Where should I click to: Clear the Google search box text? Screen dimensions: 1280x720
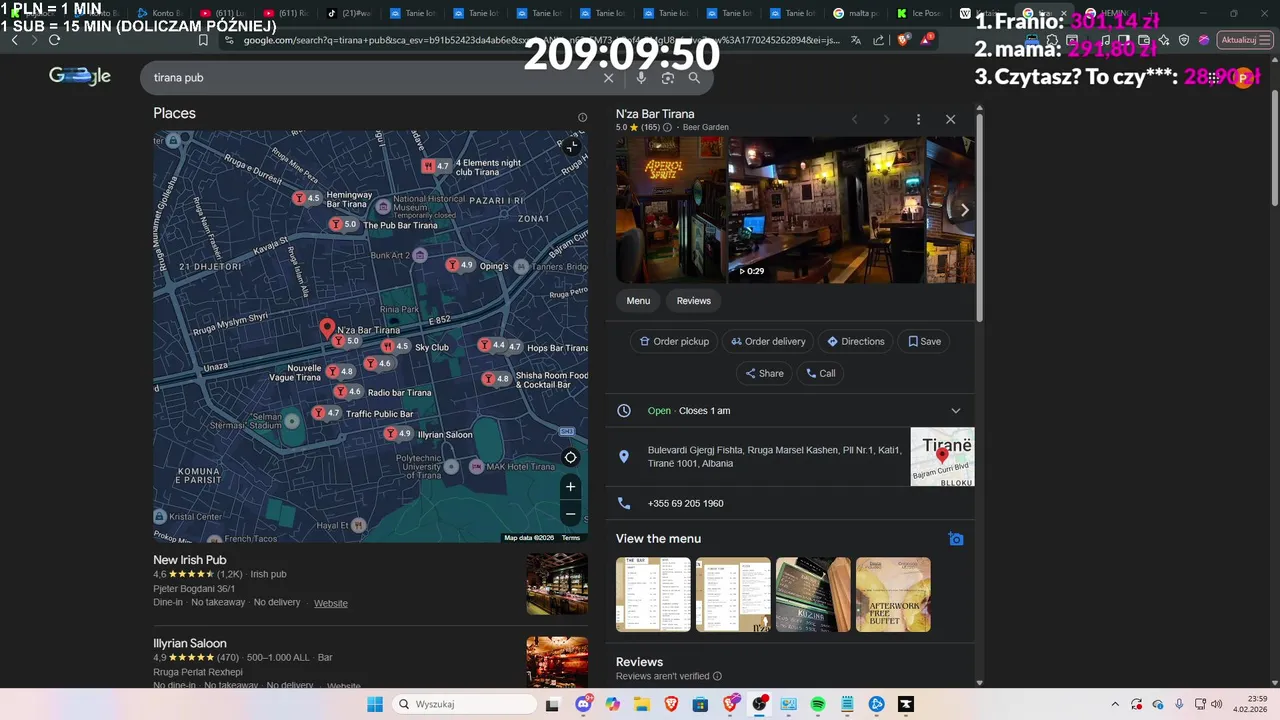(608, 78)
